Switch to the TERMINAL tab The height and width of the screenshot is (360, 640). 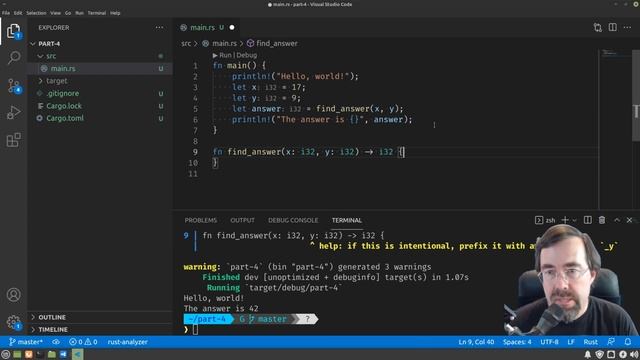pos(347,220)
